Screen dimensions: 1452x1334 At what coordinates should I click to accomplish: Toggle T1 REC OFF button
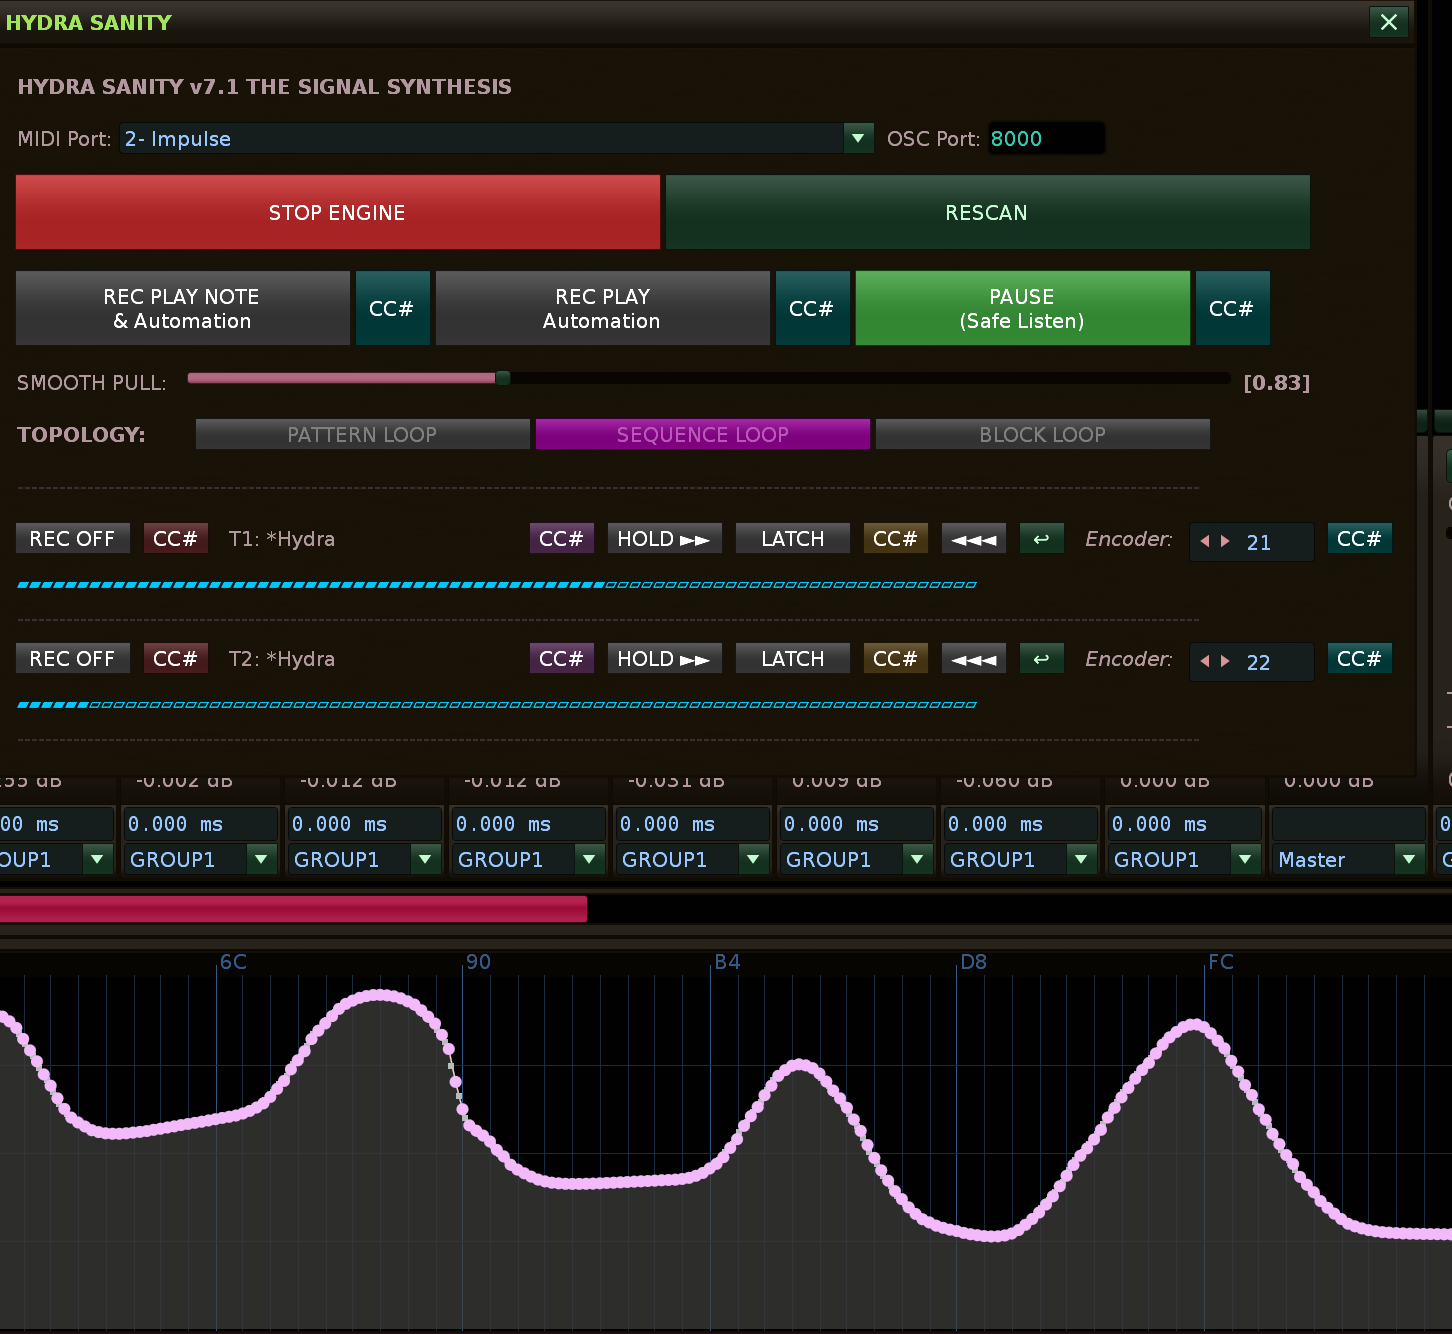72,539
